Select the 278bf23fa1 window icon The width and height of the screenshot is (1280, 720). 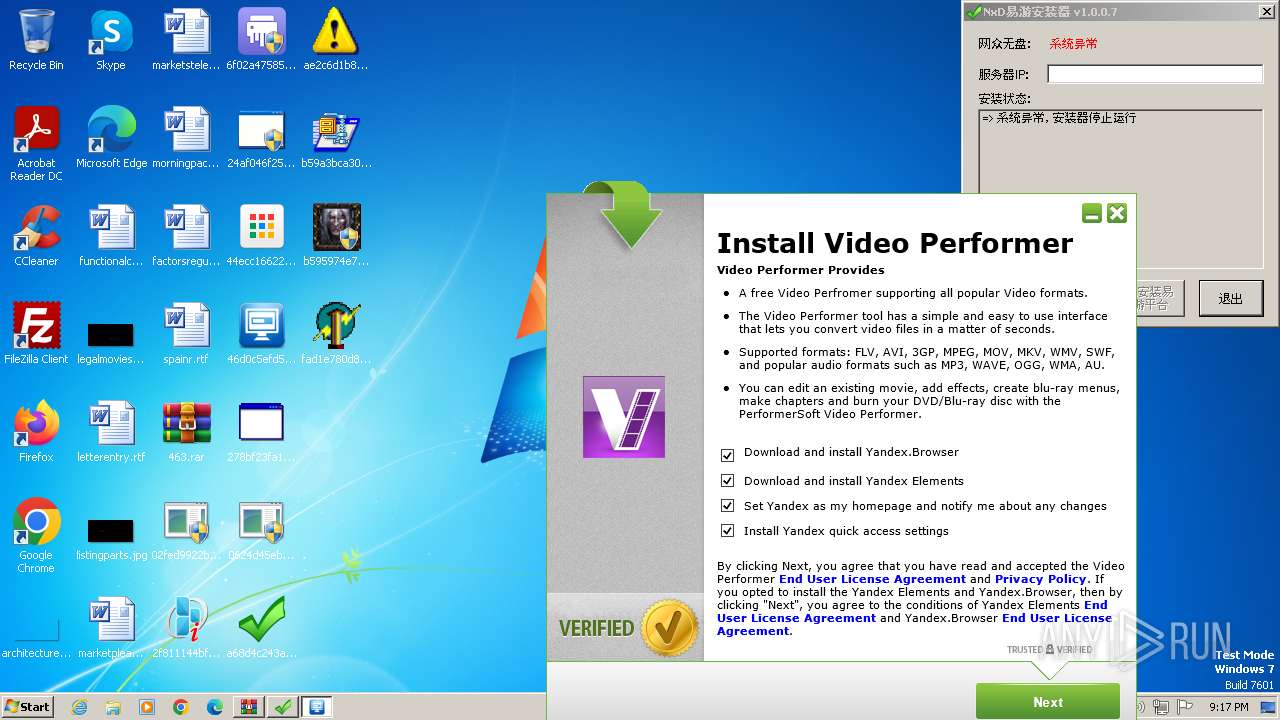click(261, 432)
